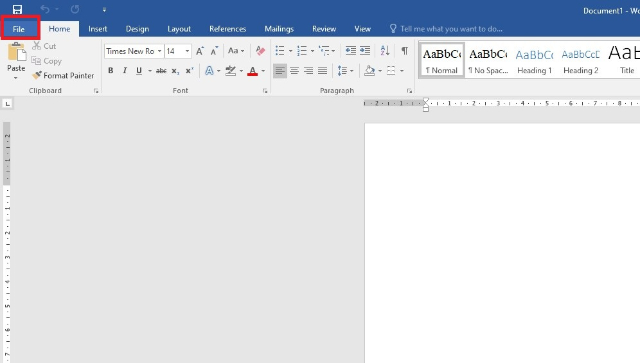Go to the References tab
The height and width of the screenshot is (363, 640).
pyautogui.click(x=227, y=29)
